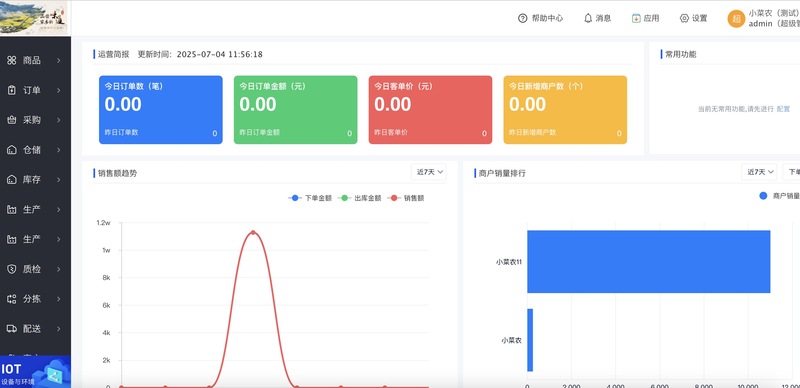Screen dimensions: 800x388
Task: Click the 仓储 warehouse icon
Action: click(x=12, y=150)
